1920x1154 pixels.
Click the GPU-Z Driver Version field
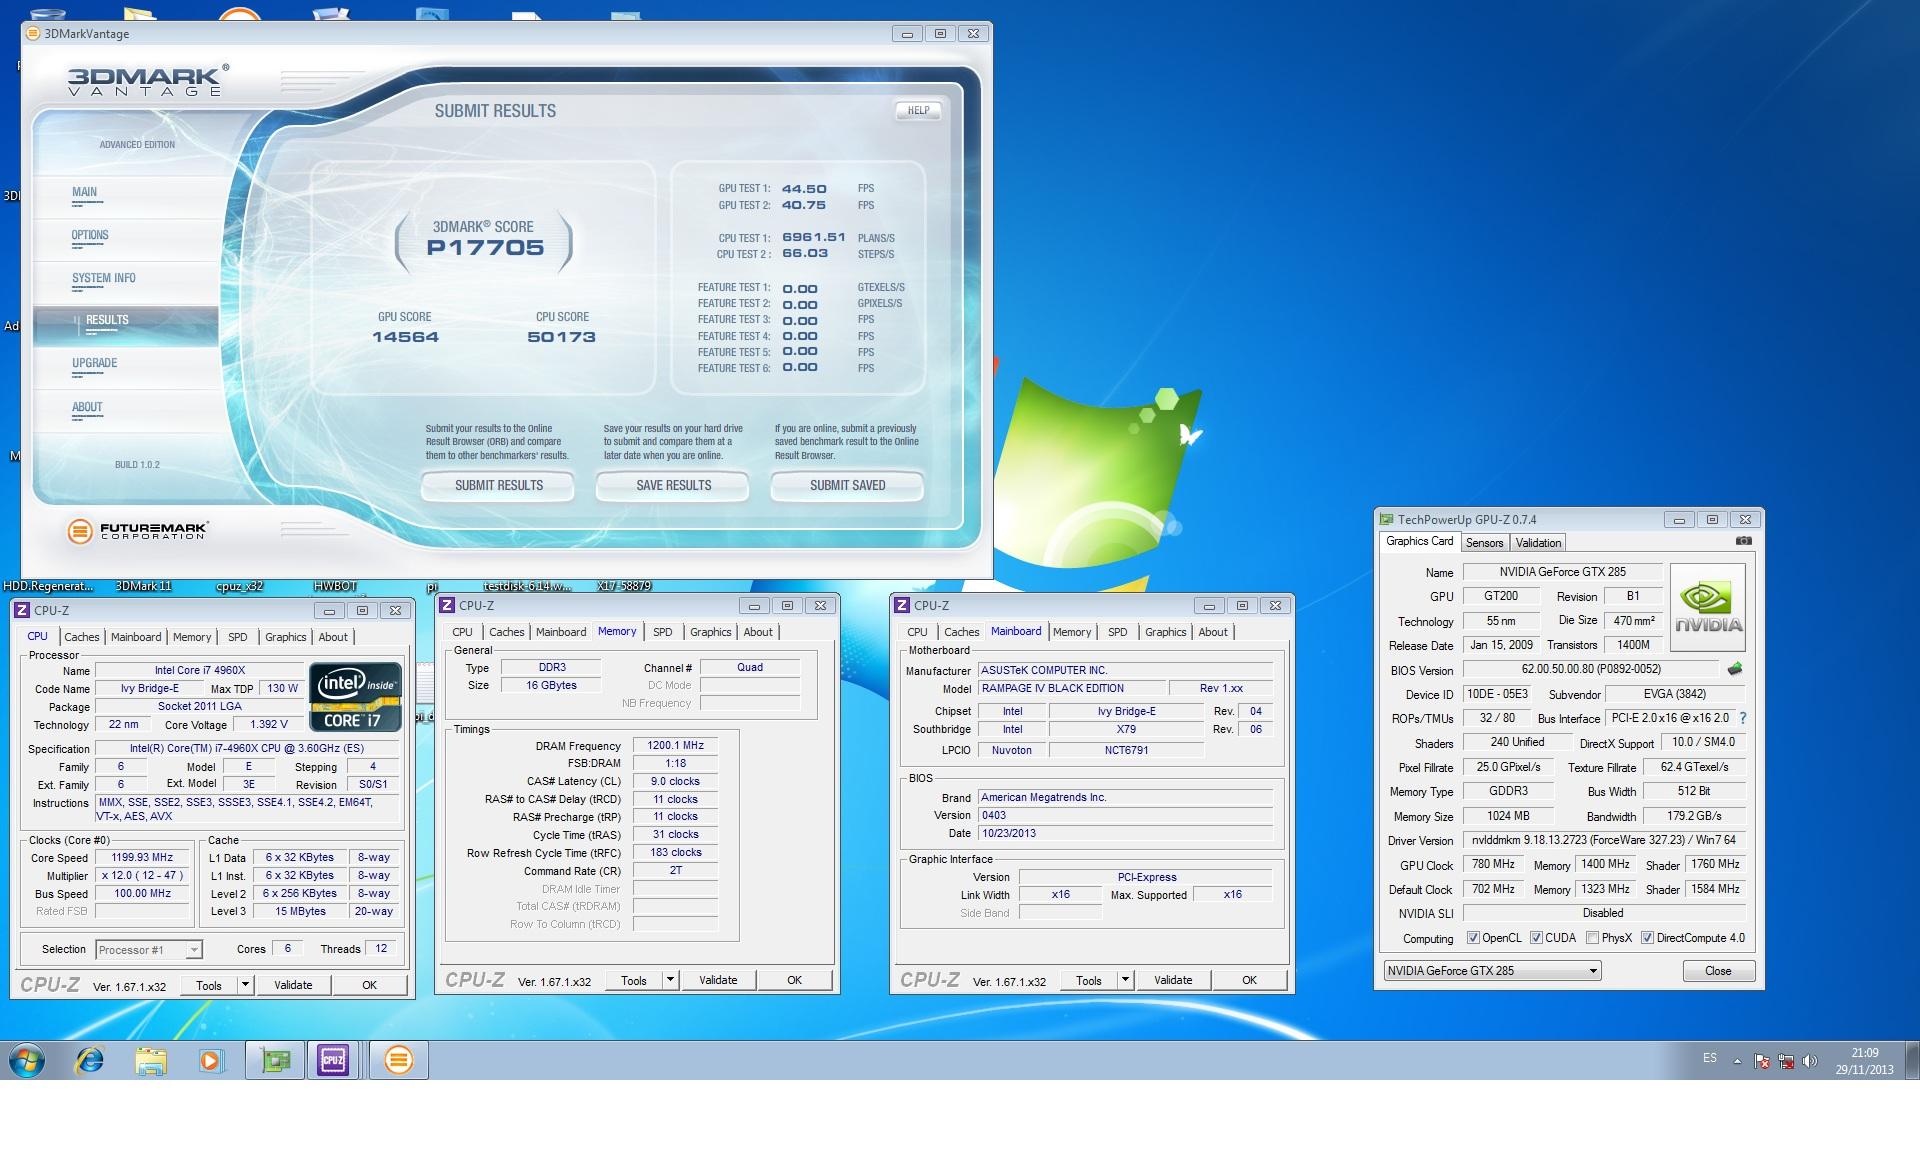pyautogui.click(x=1603, y=841)
